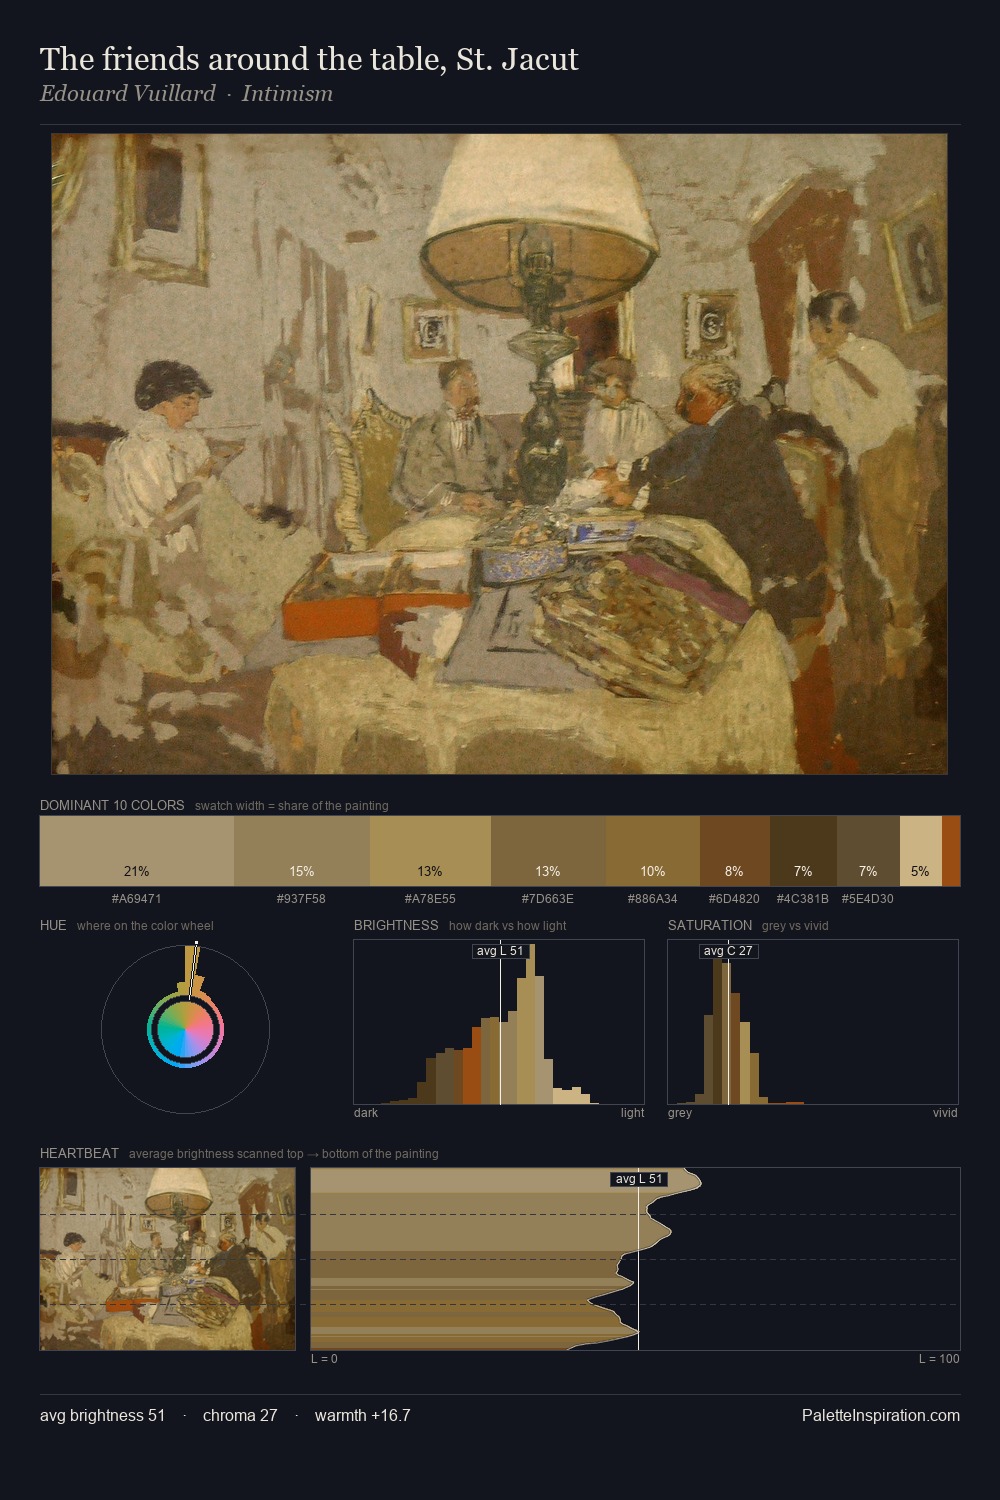Click the hex code #937F58 text

301,899
